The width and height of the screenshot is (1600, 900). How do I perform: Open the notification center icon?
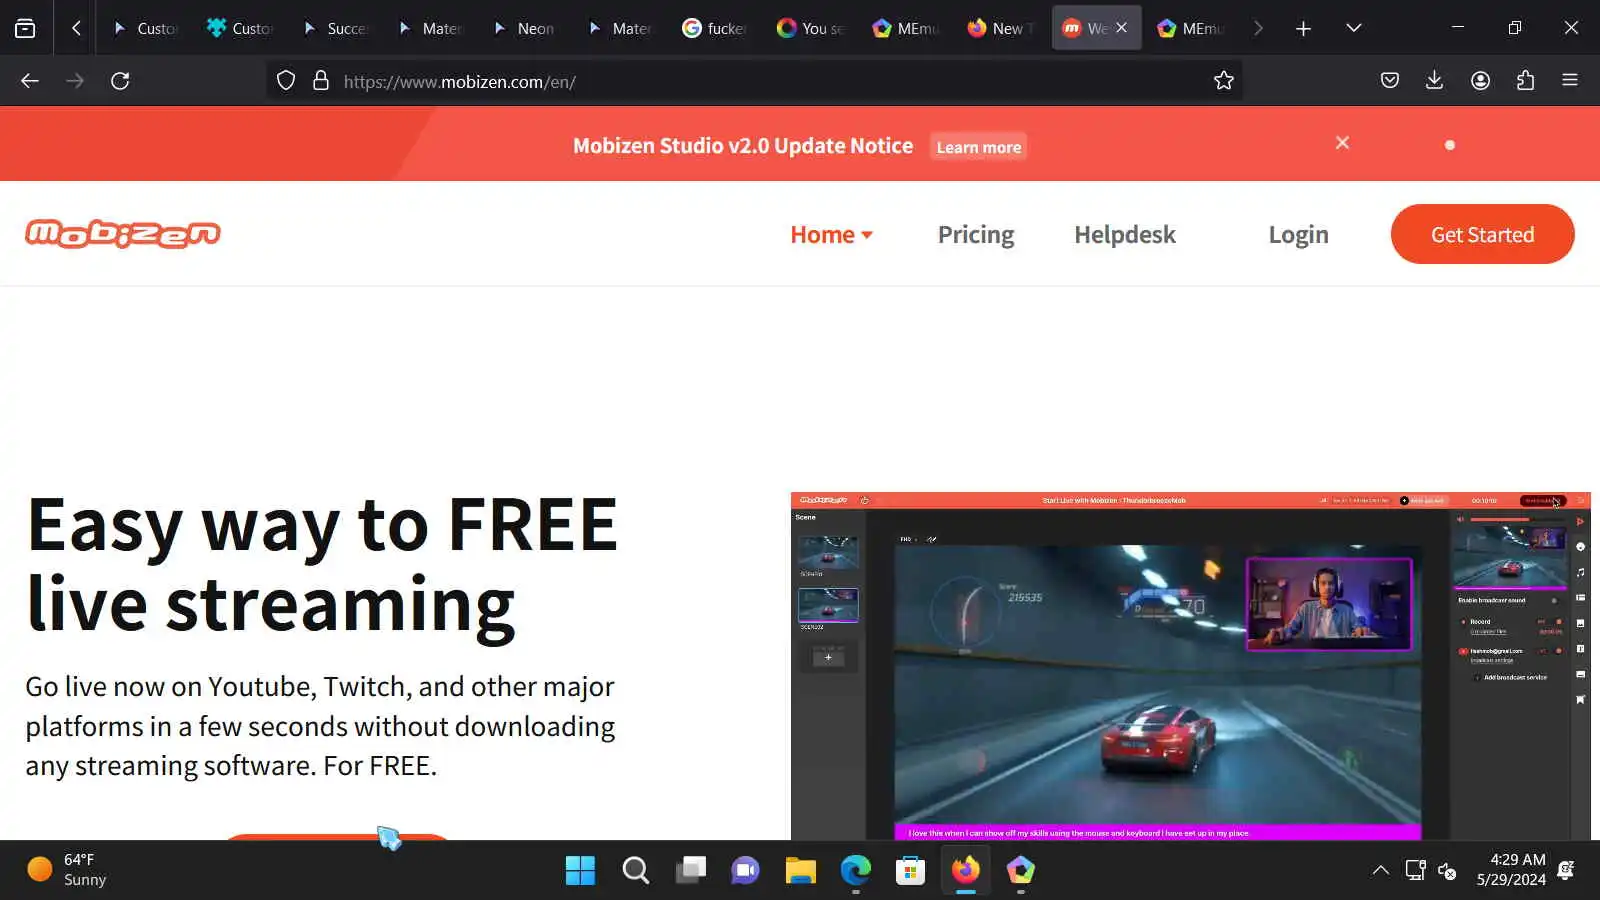tap(1567, 870)
